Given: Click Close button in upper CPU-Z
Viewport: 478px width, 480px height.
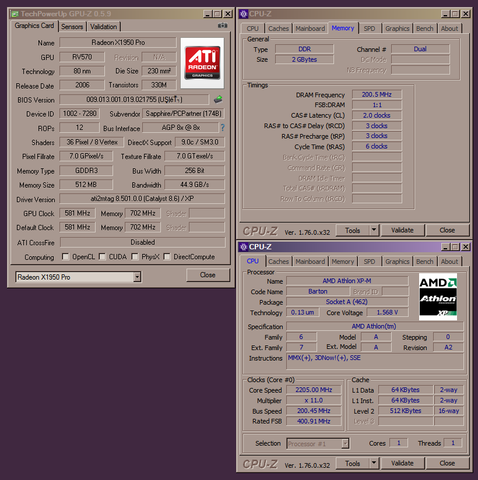Looking at the screenshot, I should coord(447,230).
